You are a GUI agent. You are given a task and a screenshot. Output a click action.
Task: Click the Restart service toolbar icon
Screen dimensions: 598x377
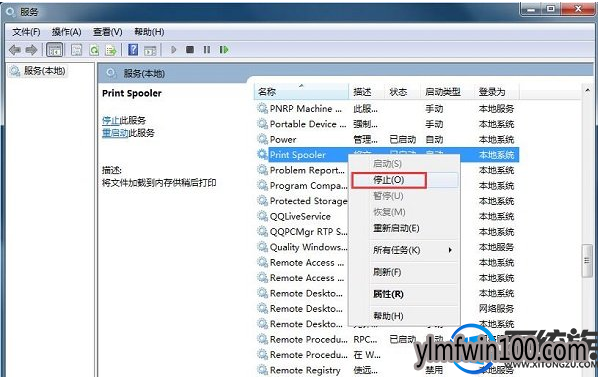[224, 50]
